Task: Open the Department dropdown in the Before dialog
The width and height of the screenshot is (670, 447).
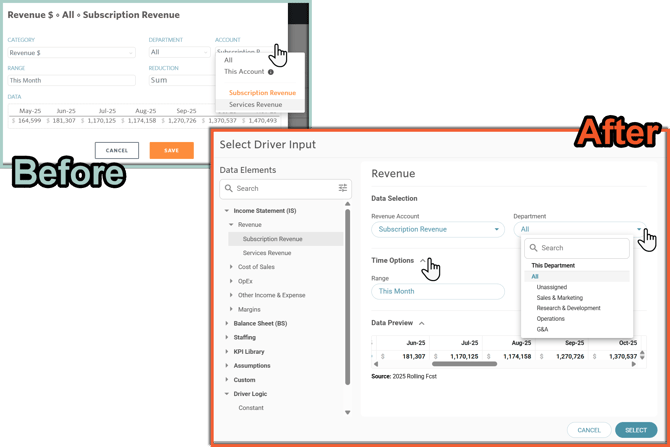Action: click(x=178, y=52)
